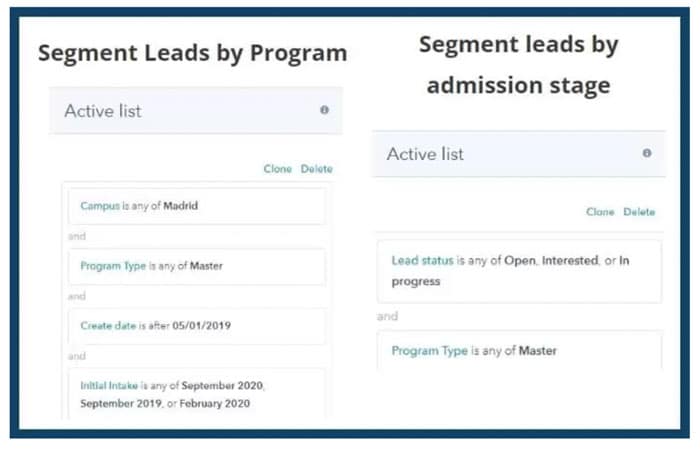Select left Active list header bar
This screenshot has height=453, width=700.
click(x=196, y=111)
